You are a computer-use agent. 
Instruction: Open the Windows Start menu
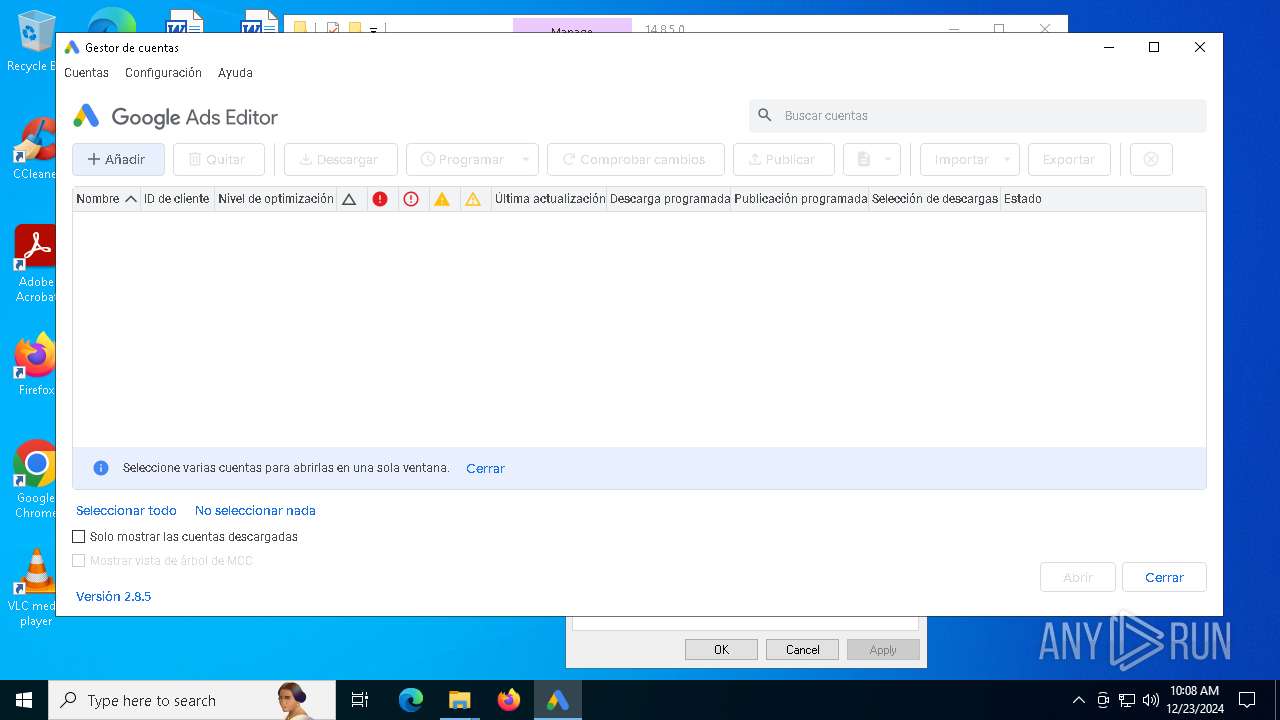click(24, 700)
